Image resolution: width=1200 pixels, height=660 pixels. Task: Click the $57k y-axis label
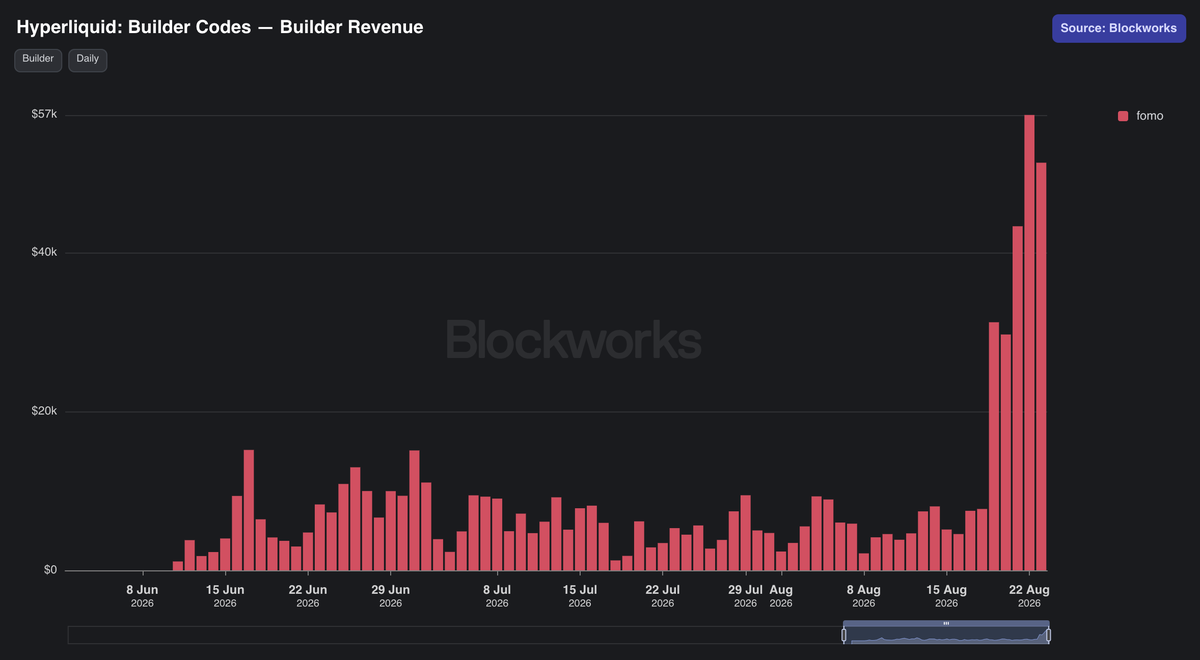[44, 115]
